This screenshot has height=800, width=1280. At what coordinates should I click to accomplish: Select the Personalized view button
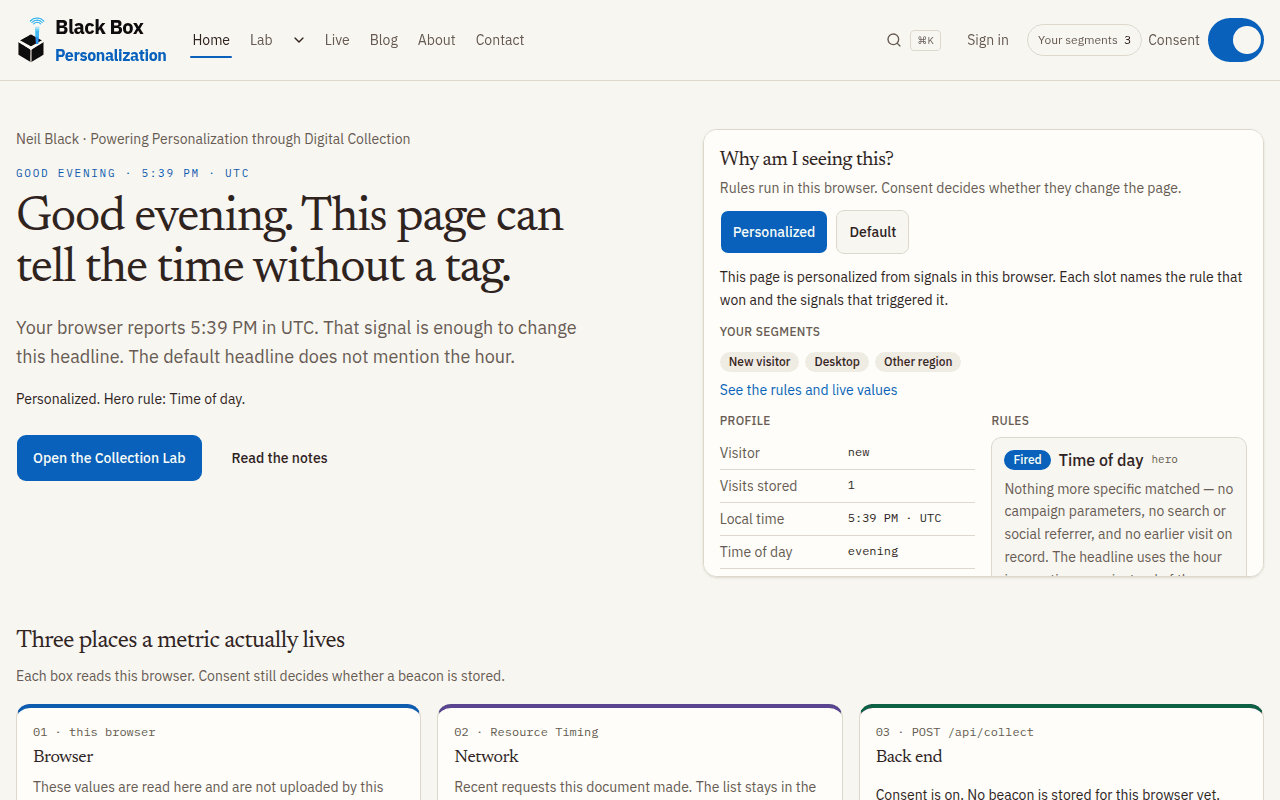pyautogui.click(x=774, y=232)
